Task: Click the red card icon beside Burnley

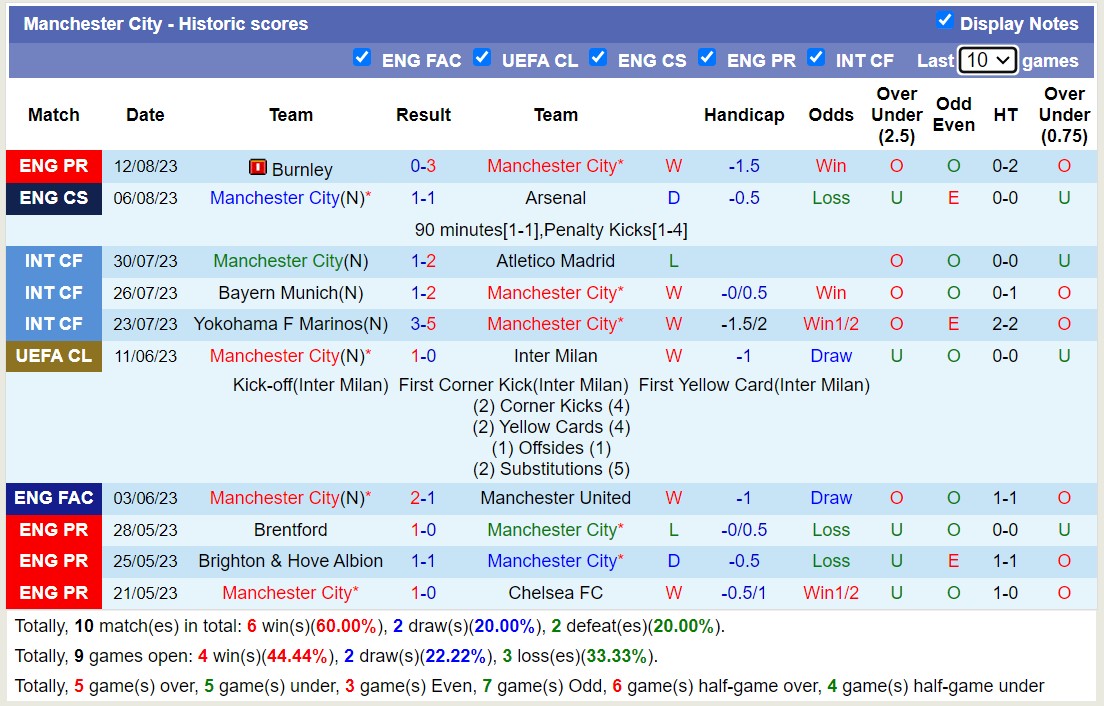Action: click(258, 168)
